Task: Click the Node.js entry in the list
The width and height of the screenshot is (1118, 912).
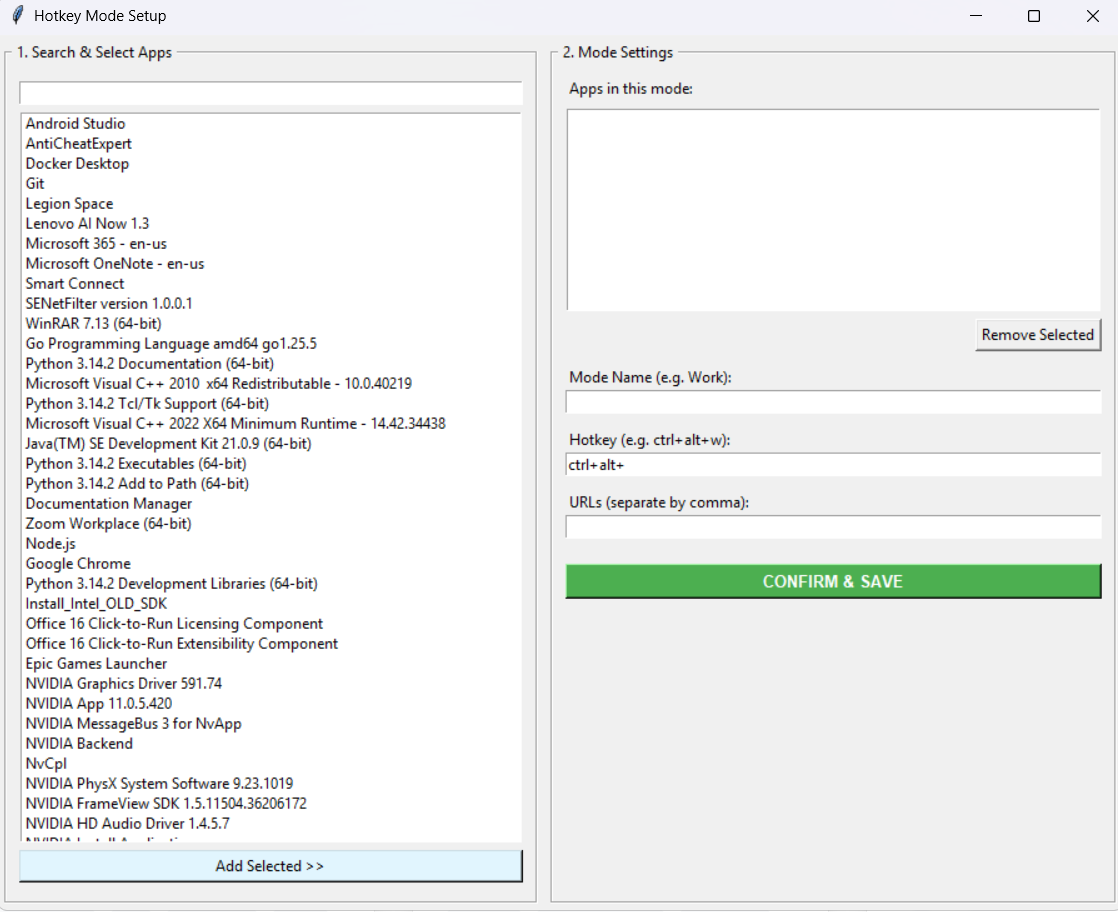Action: click(51, 543)
